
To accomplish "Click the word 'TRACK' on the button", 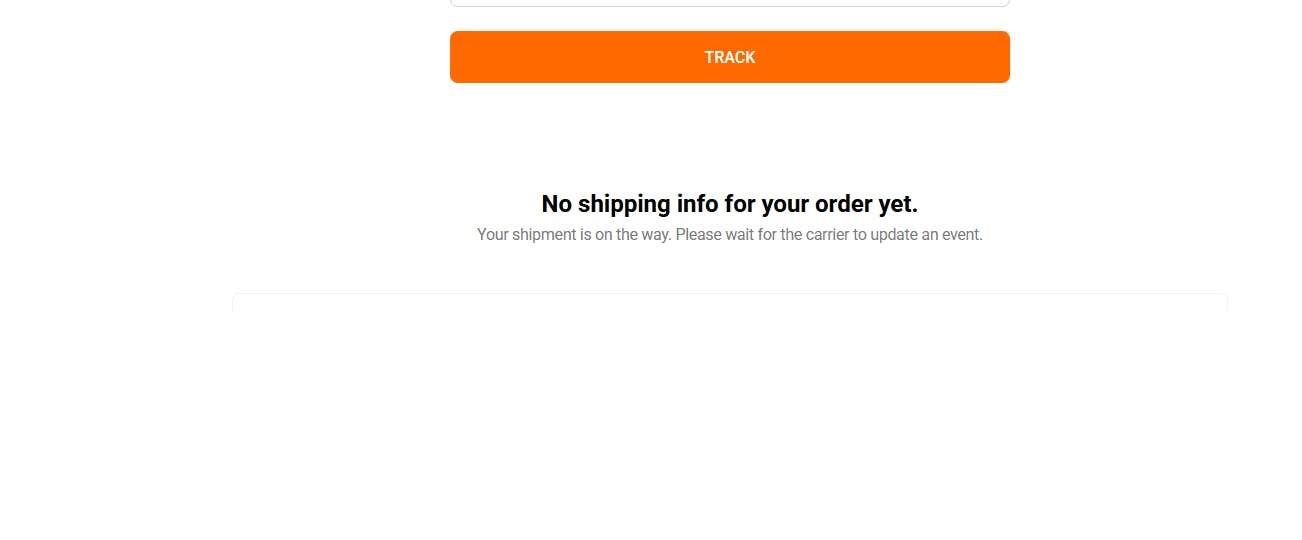I will coord(730,57).
